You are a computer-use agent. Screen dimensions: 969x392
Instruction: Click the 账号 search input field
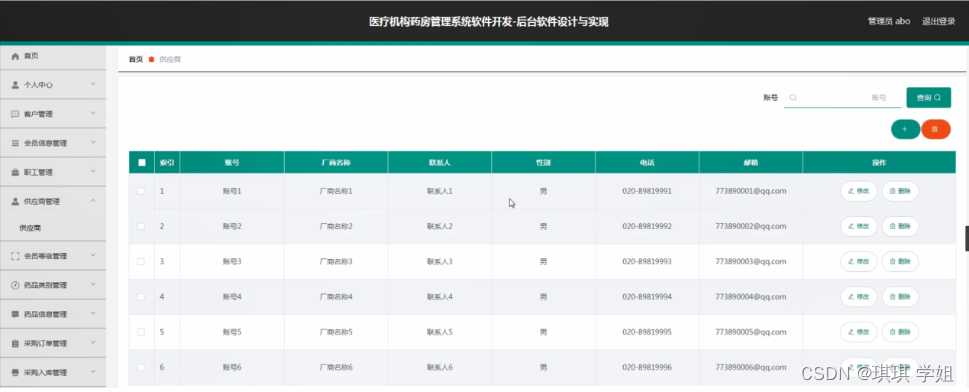[842, 98]
